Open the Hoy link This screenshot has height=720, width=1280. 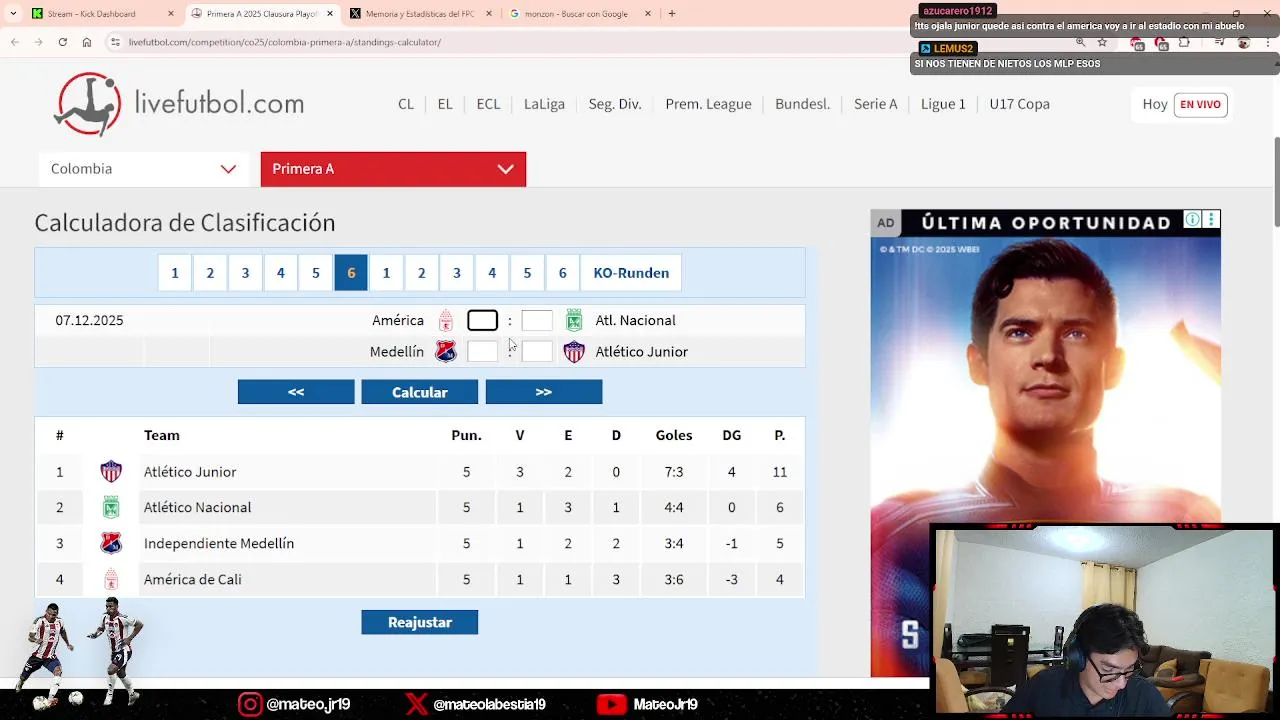tap(1155, 104)
